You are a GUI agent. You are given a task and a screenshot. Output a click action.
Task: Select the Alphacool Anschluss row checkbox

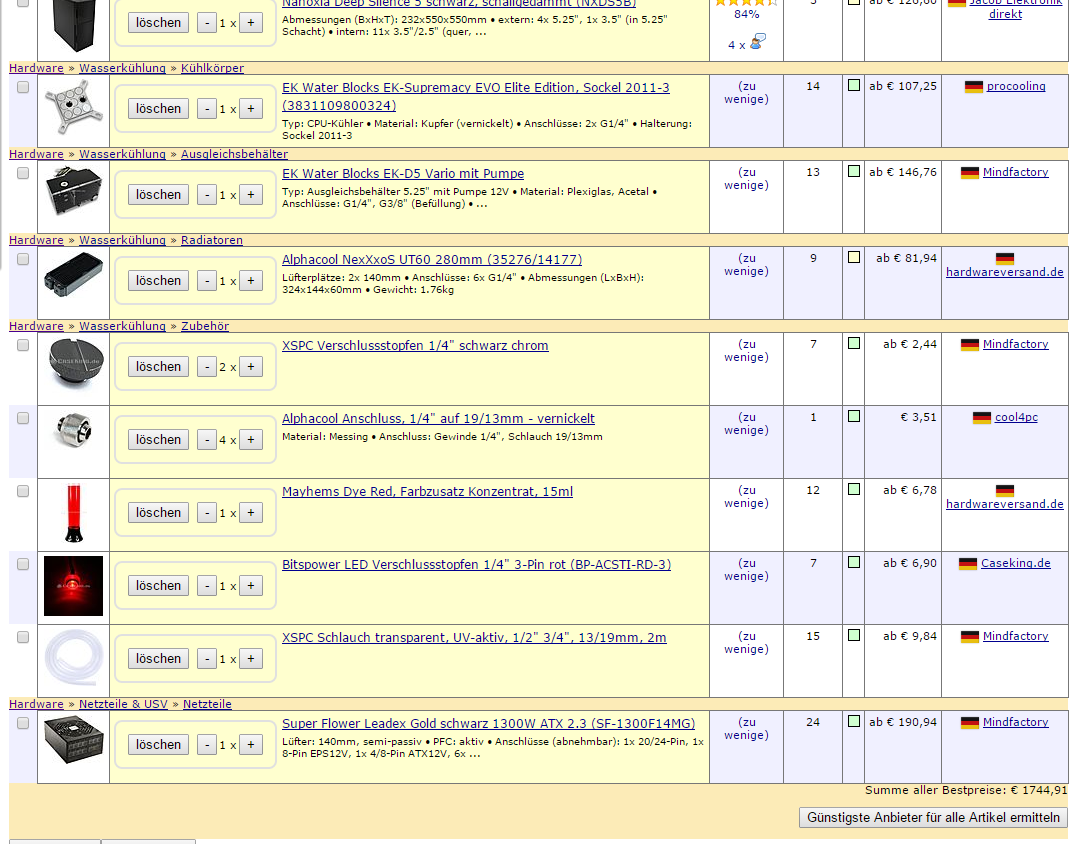[23, 419]
